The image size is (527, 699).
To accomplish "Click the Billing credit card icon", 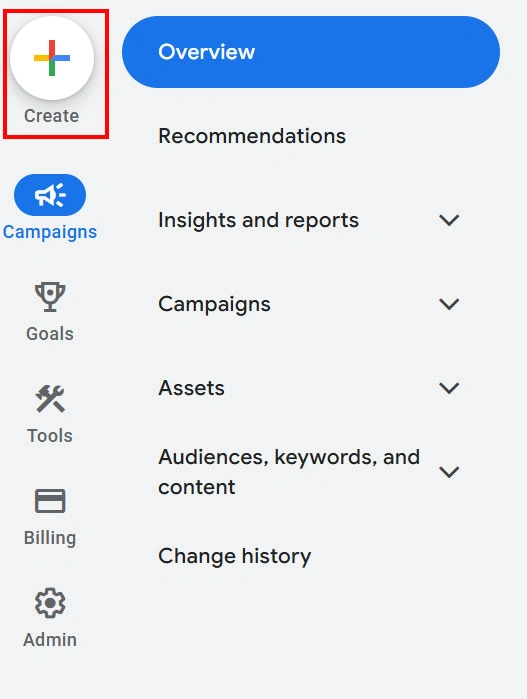I will (x=50, y=501).
